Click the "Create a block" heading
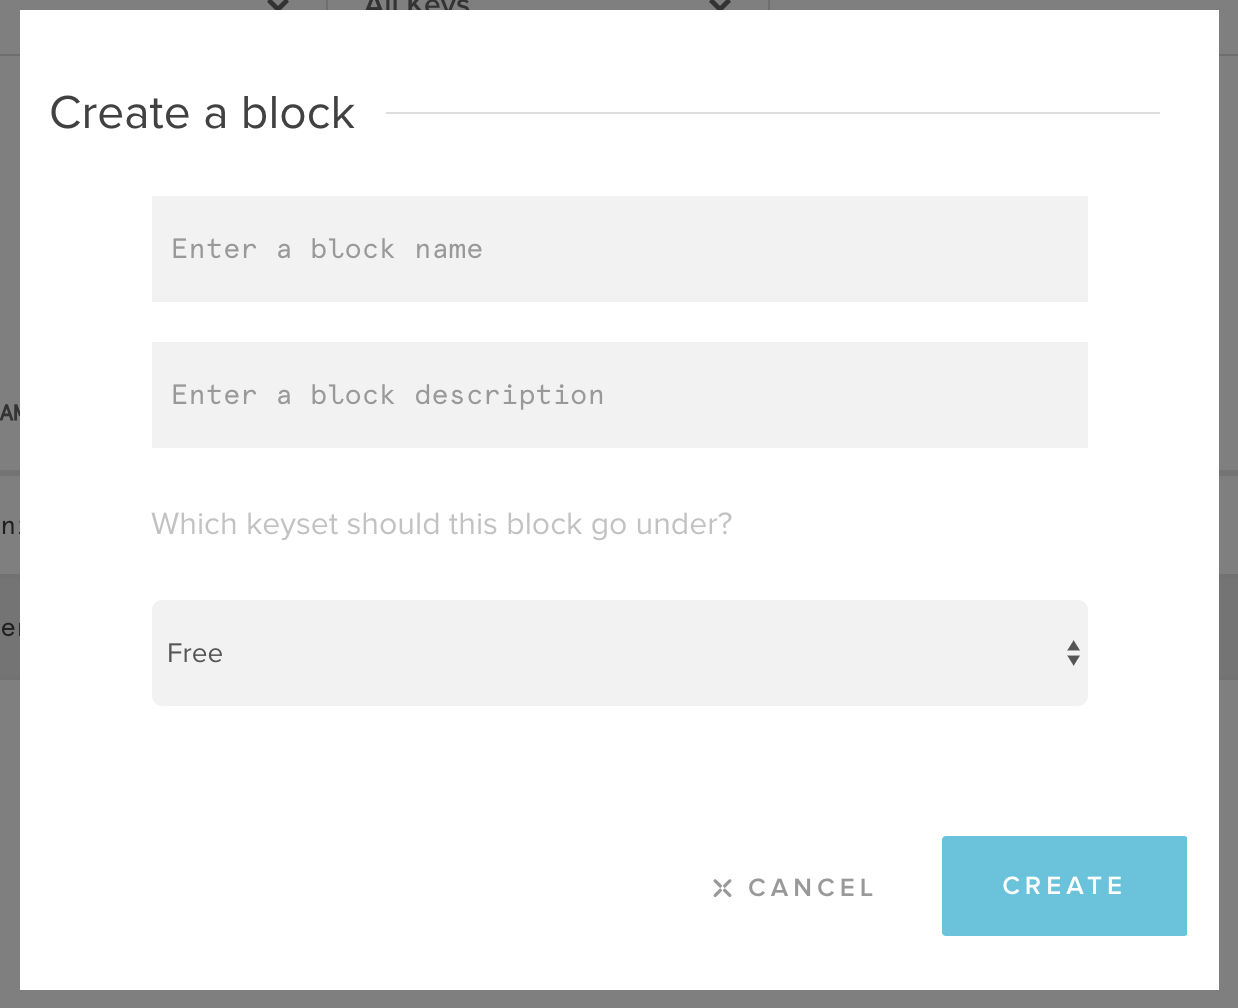The image size is (1238, 1008). pyautogui.click(x=202, y=113)
